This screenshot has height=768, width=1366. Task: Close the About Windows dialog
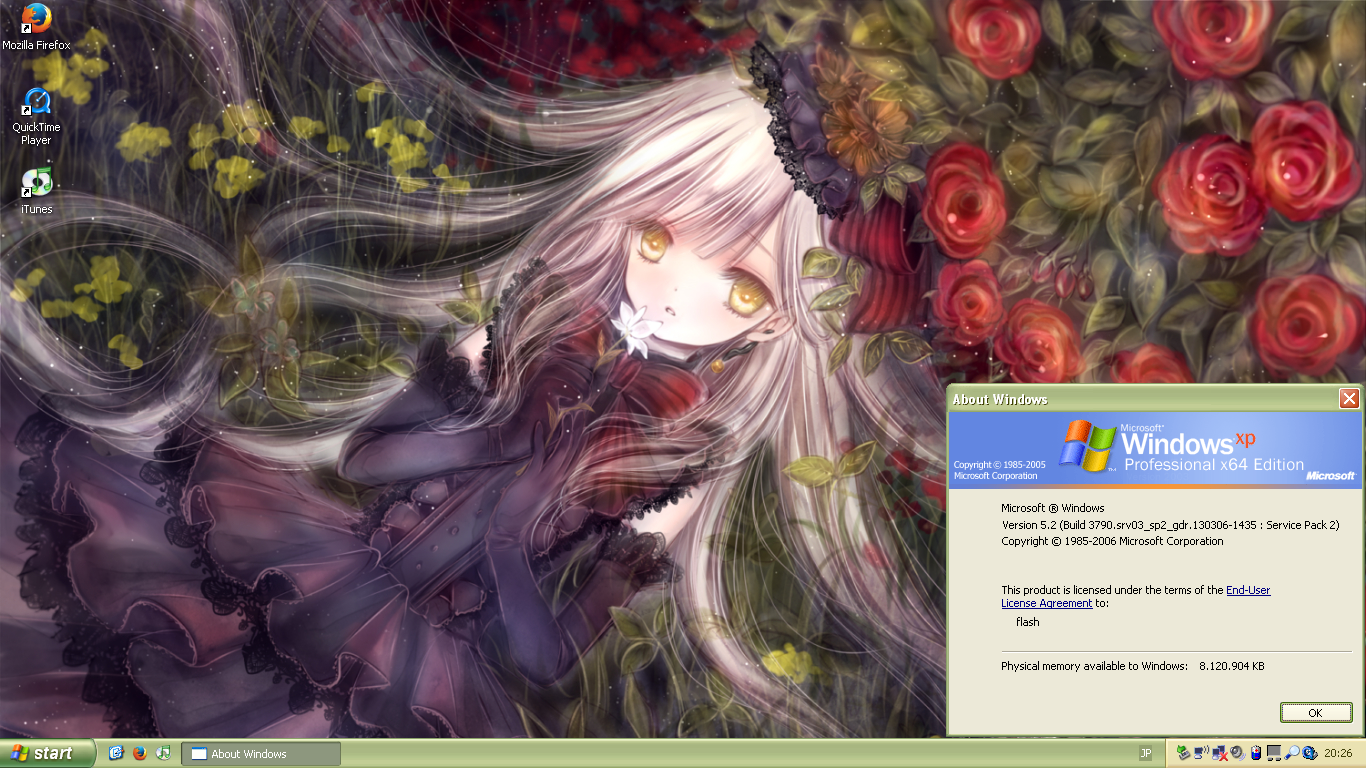pyautogui.click(x=1349, y=399)
